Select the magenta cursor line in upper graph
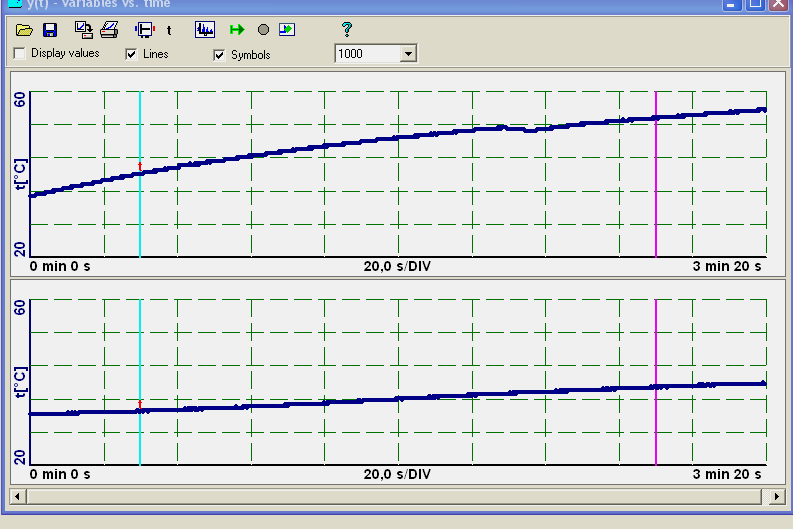This screenshot has width=793, height=529. click(x=656, y=174)
